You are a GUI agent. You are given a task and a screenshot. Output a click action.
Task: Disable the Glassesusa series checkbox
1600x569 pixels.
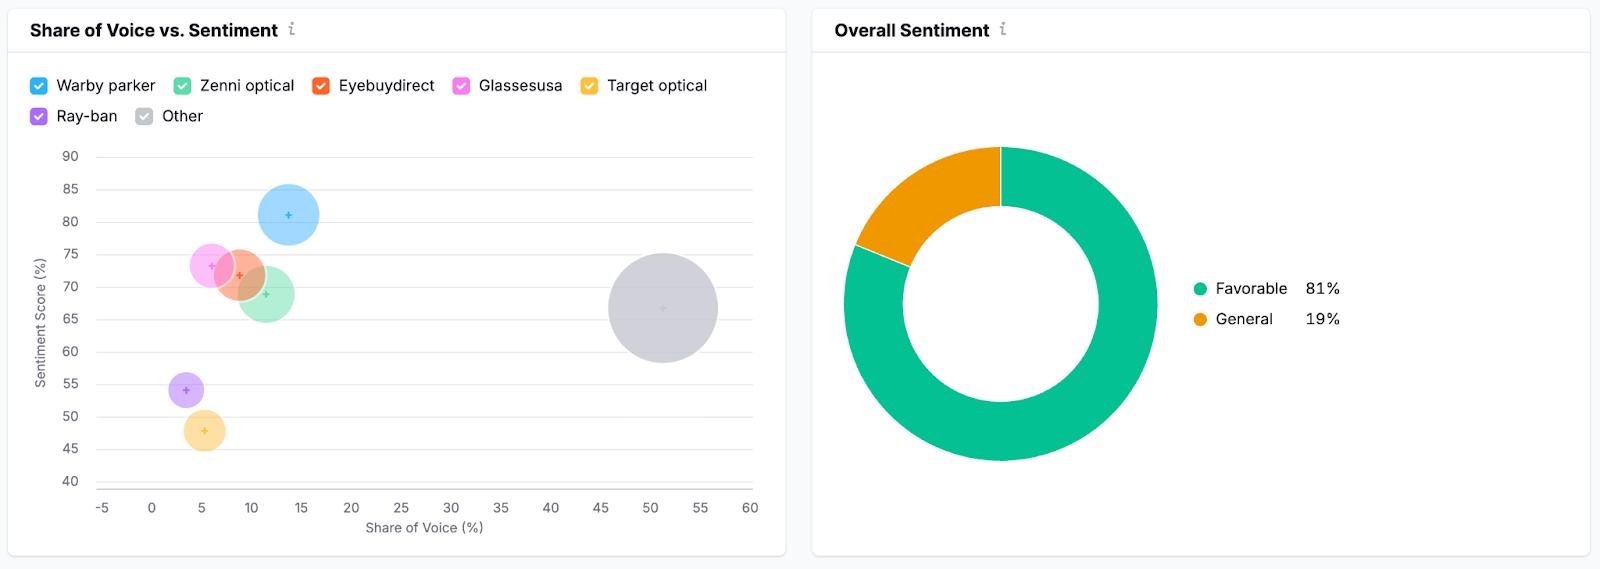click(461, 86)
